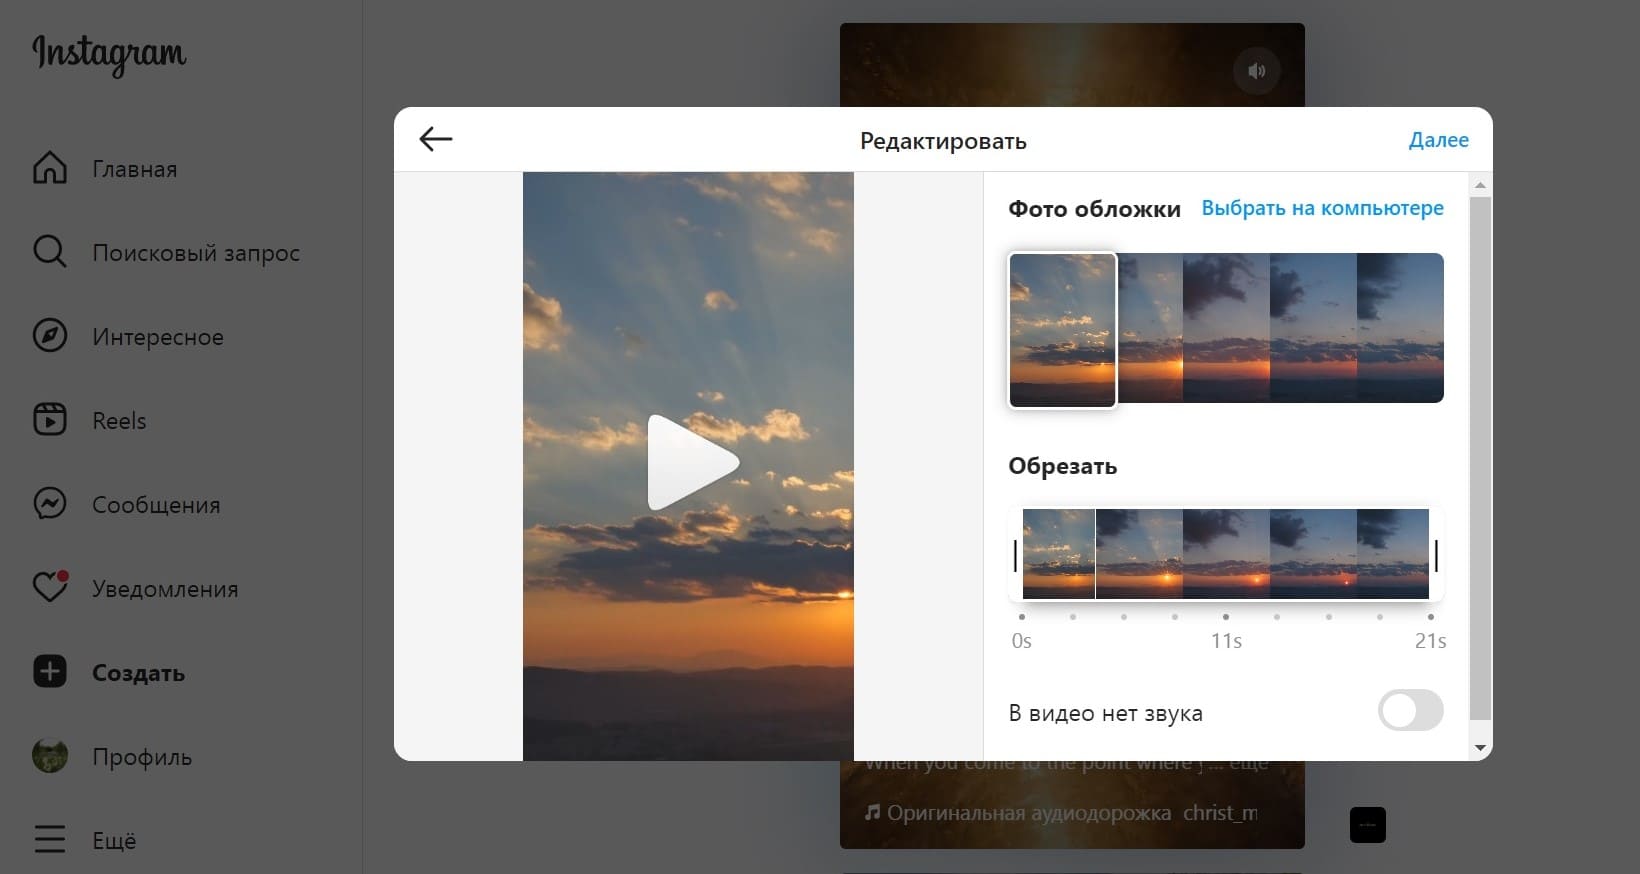Image resolution: width=1640 pixels, height=874 pixels.
Task: Click the Выбрать на компьютере link
Action: [x=1322, y=208]
